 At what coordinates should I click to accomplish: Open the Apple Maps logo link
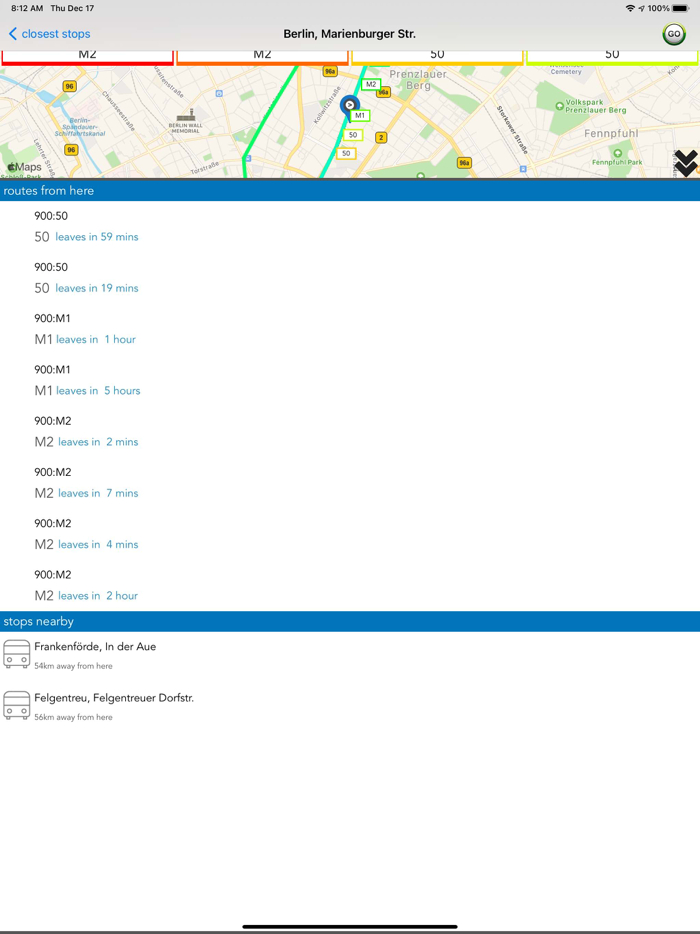pyautogui.click(x=24, y=167)
